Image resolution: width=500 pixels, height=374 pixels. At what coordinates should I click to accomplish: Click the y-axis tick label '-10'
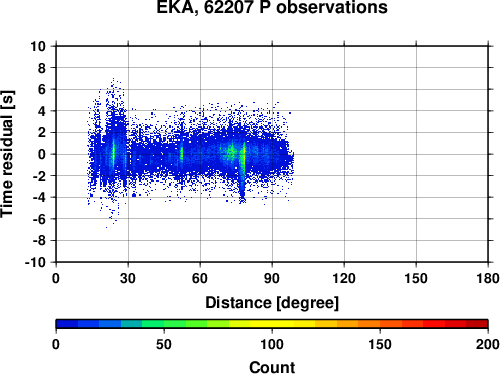[35, 262]
